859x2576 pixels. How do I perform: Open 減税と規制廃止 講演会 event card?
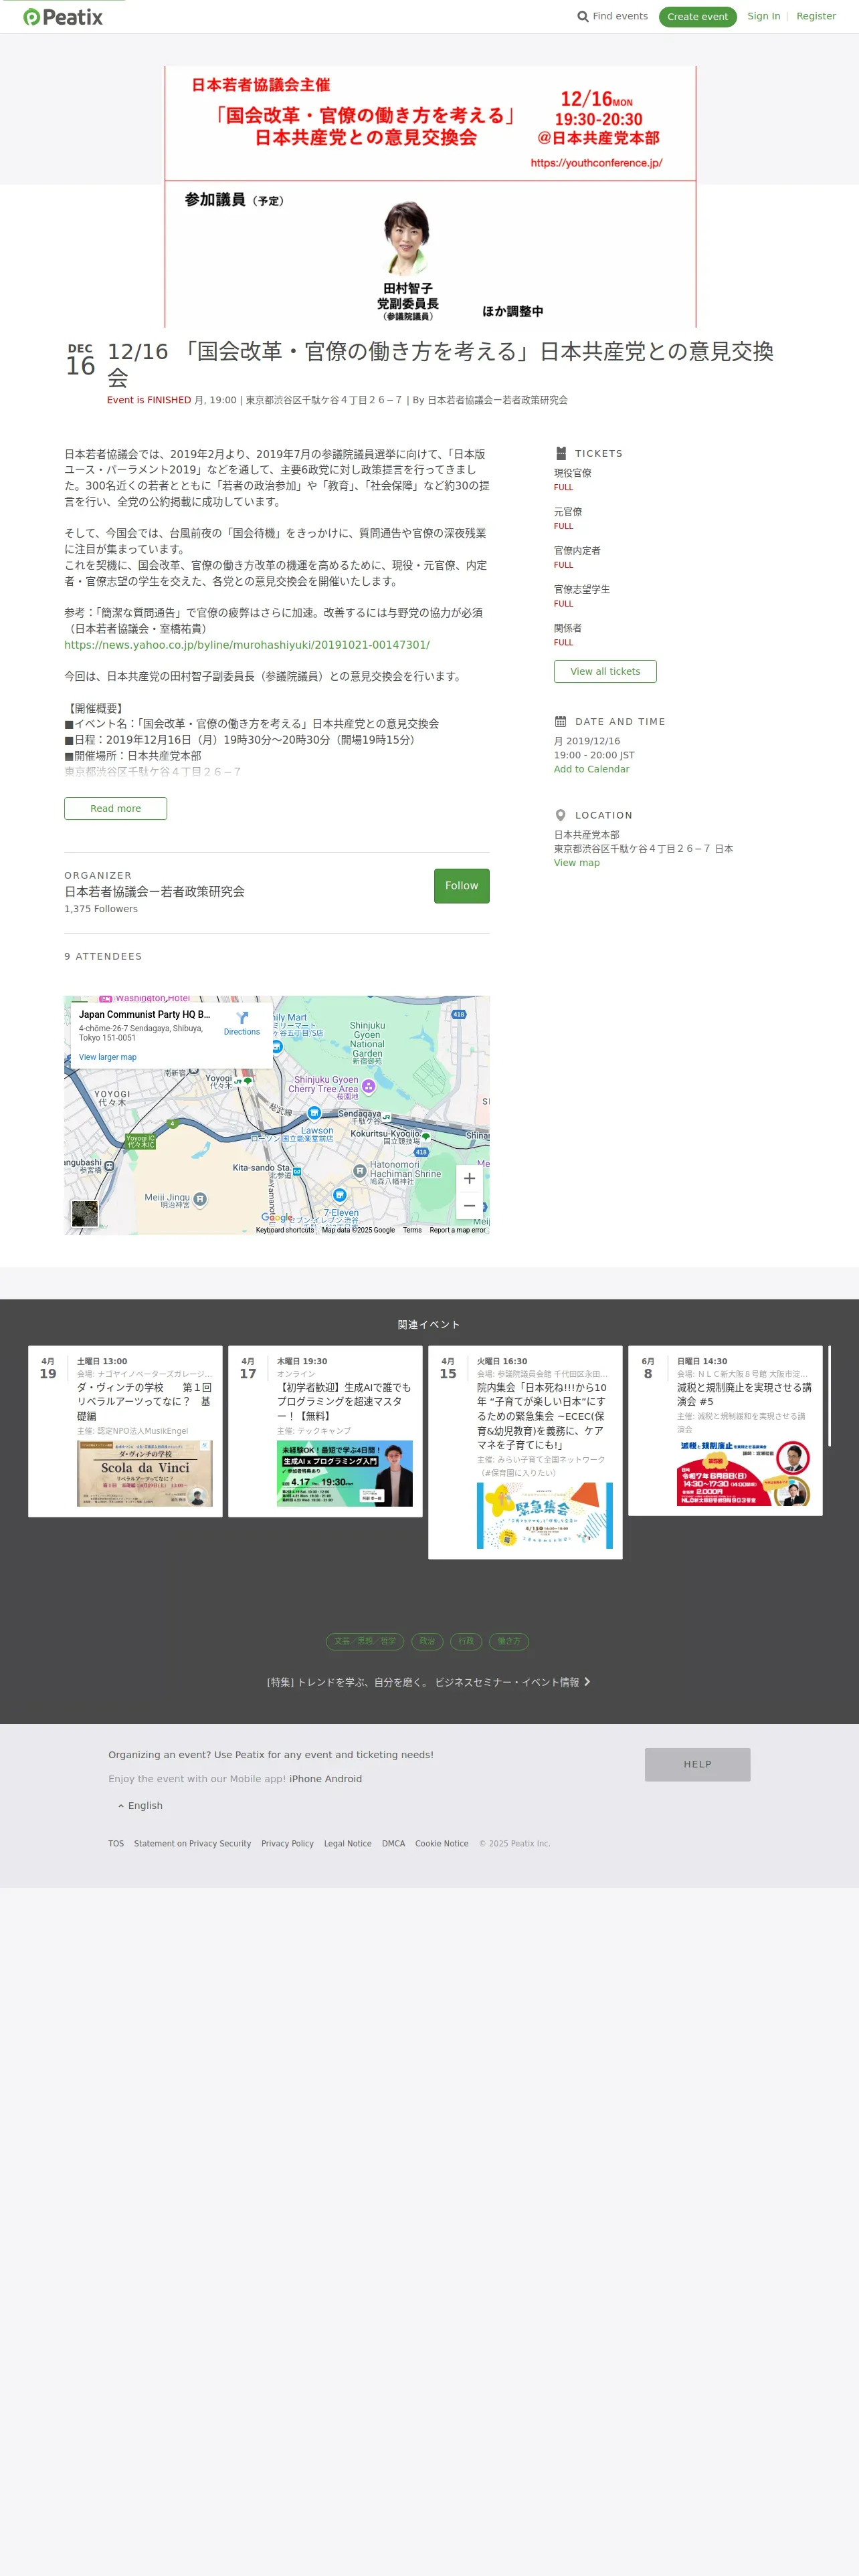click(725, 1431)
